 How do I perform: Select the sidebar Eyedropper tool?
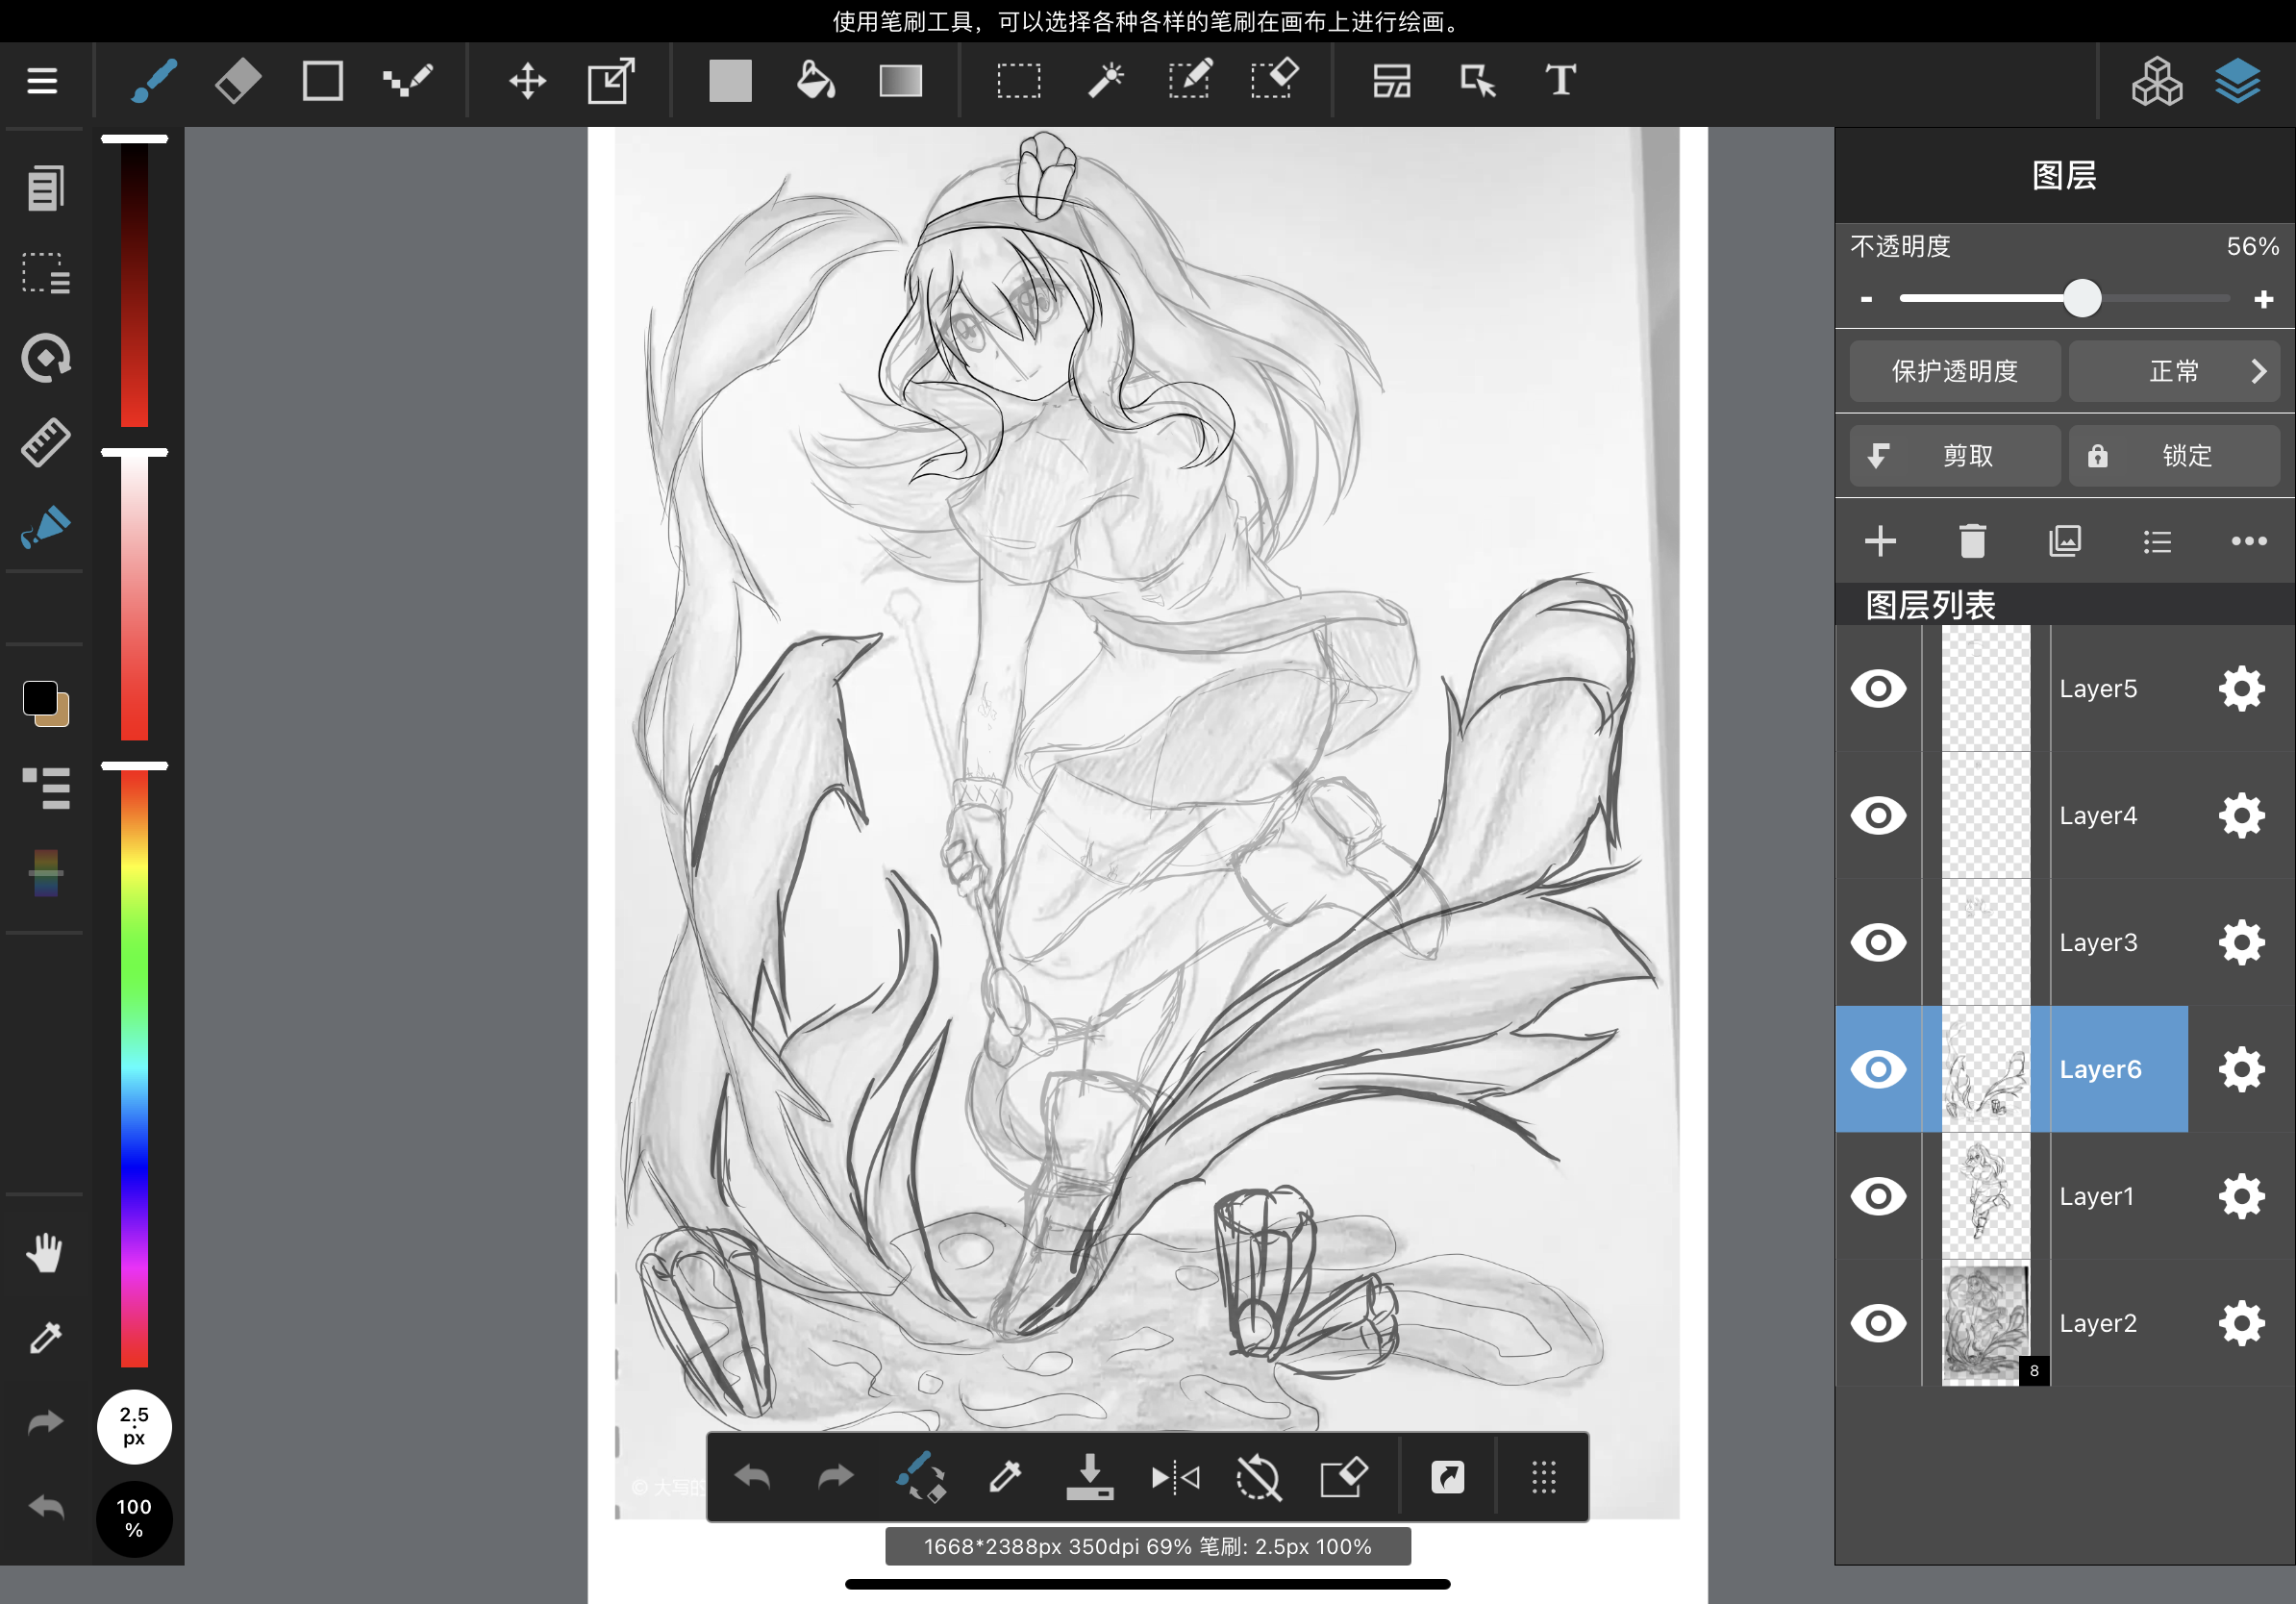click(45, 1337)
